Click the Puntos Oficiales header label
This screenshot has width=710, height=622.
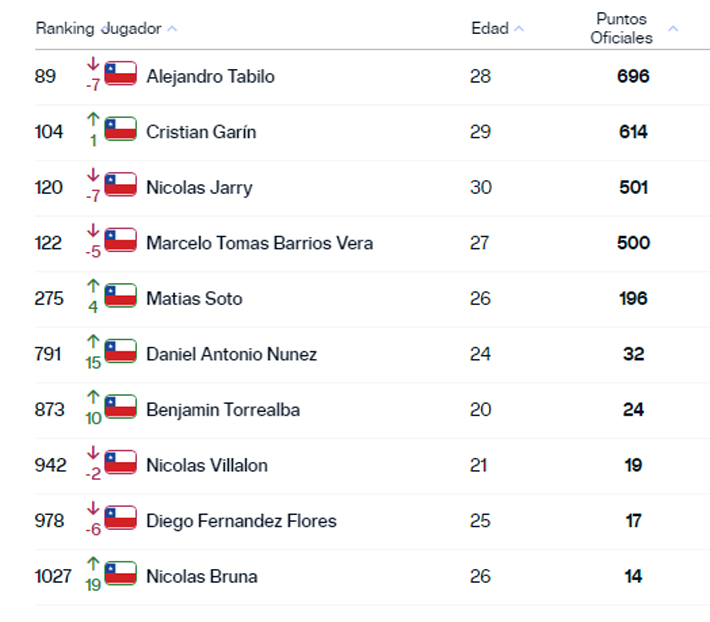(x=621, y=29)
